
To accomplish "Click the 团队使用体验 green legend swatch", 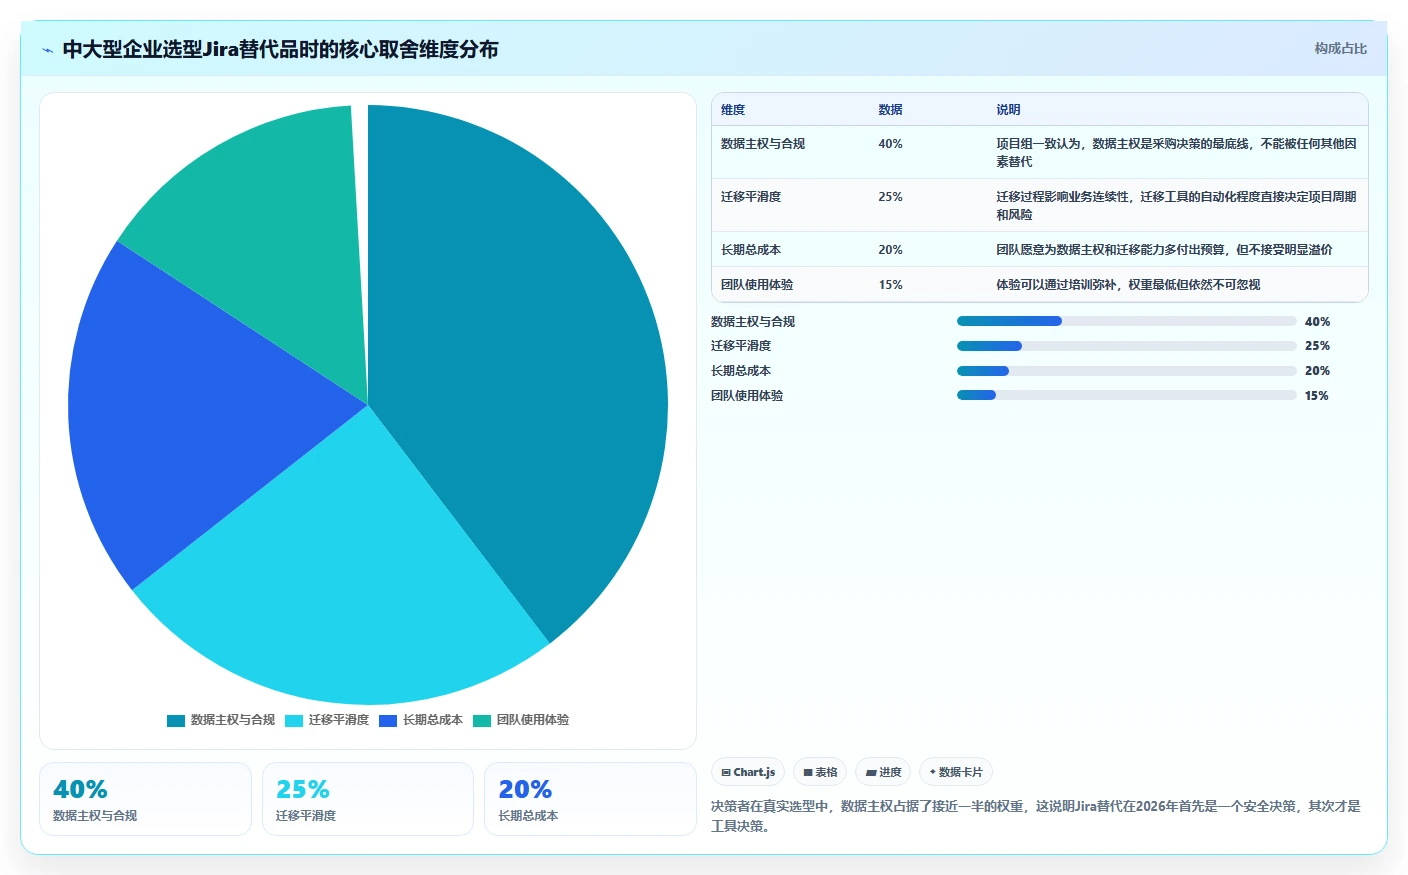I will point(482,720).
